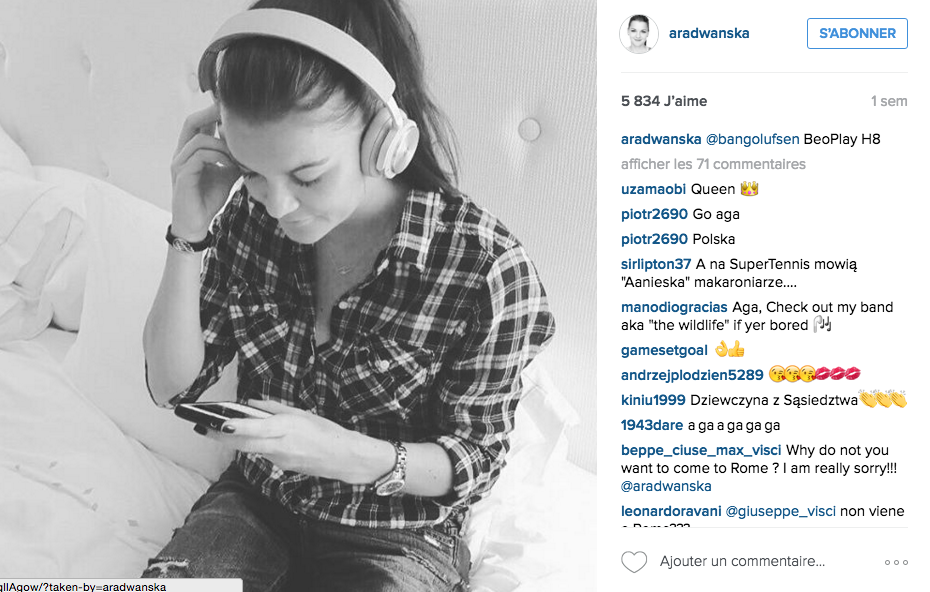Open leonardoravani commenter profile
930x592 pixels.
click(x=671, y=511)
